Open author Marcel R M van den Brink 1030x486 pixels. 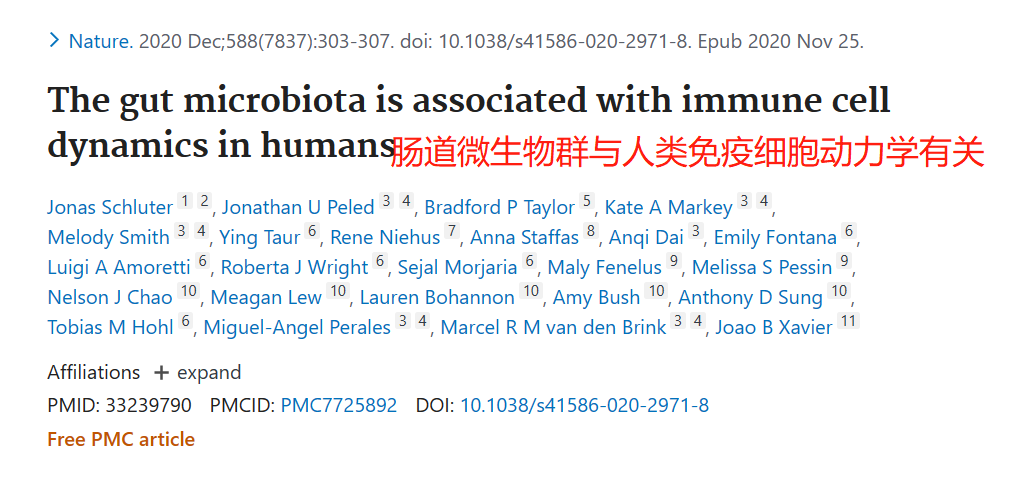553,327
